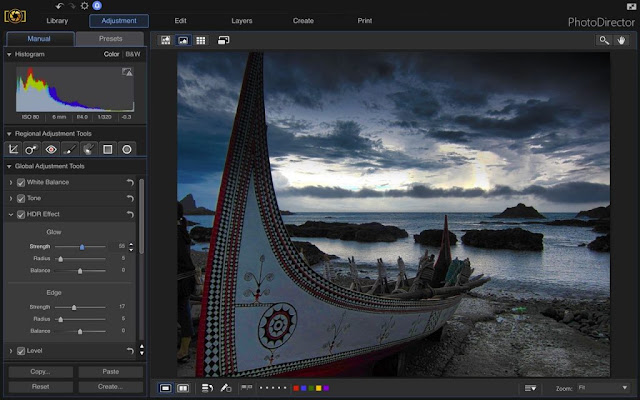Click the Reset button
The image size is (640, 400).
(40, 387)
